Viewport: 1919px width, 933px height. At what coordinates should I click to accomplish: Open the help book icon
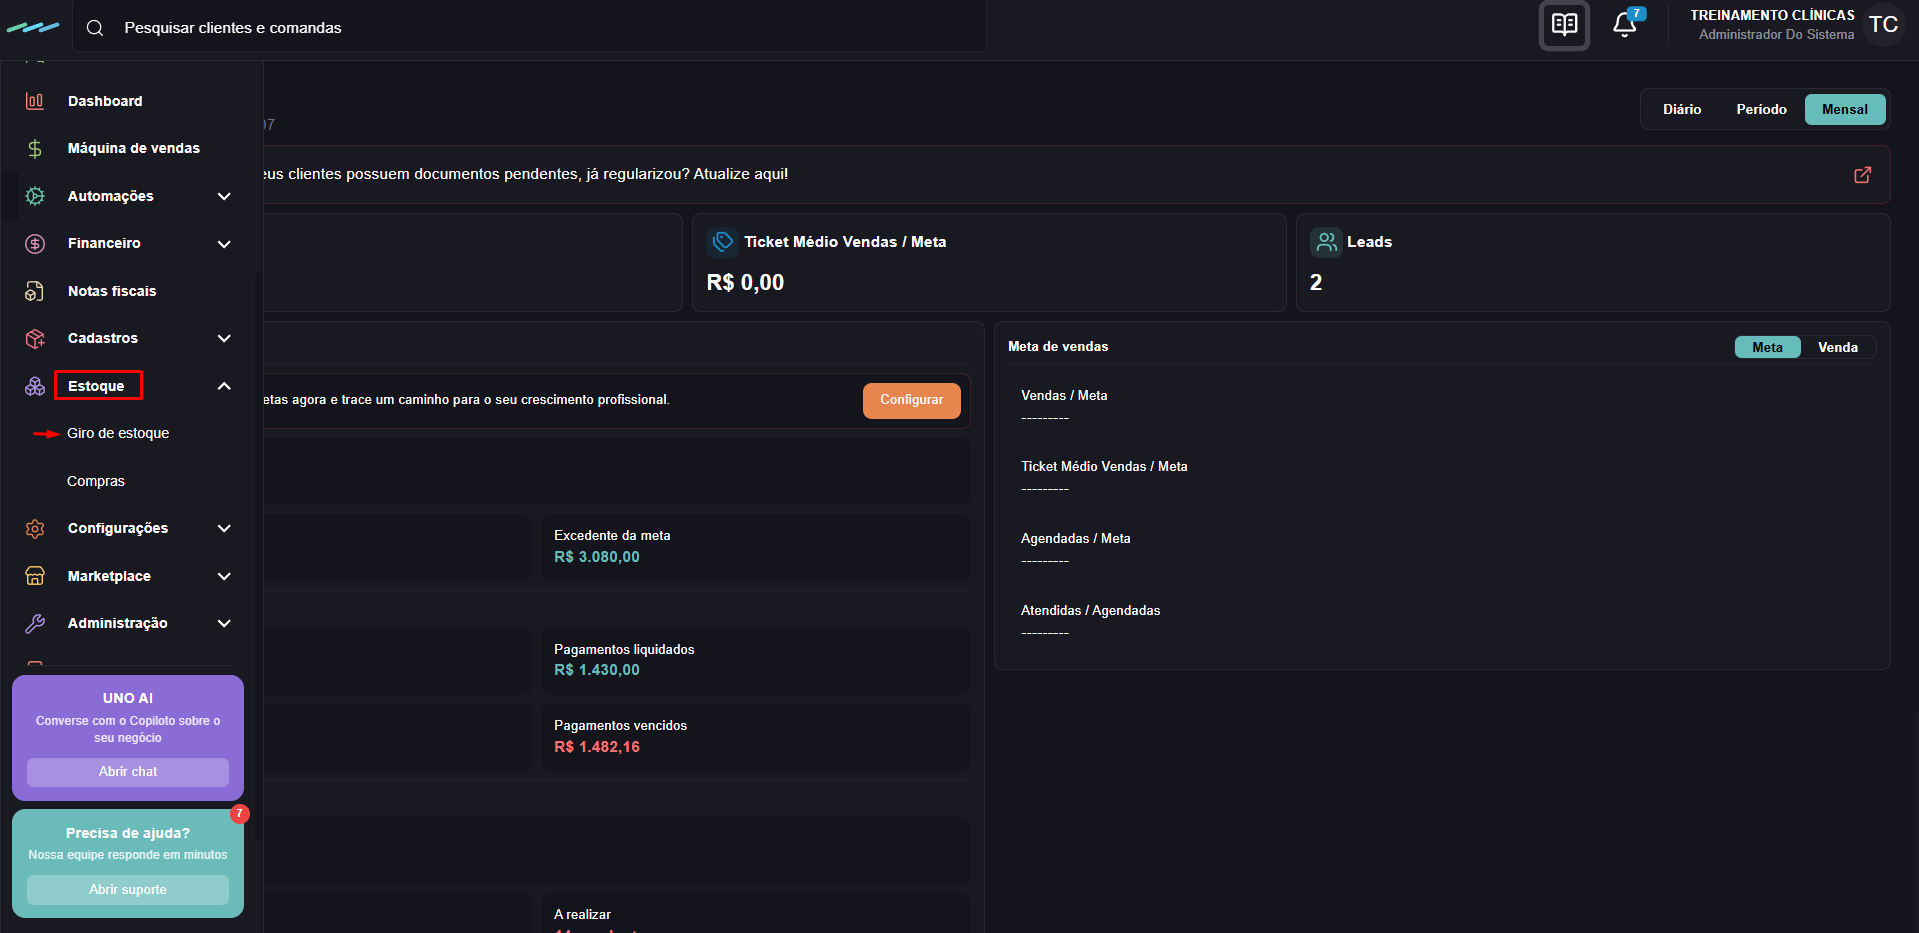click(1565, 25)
